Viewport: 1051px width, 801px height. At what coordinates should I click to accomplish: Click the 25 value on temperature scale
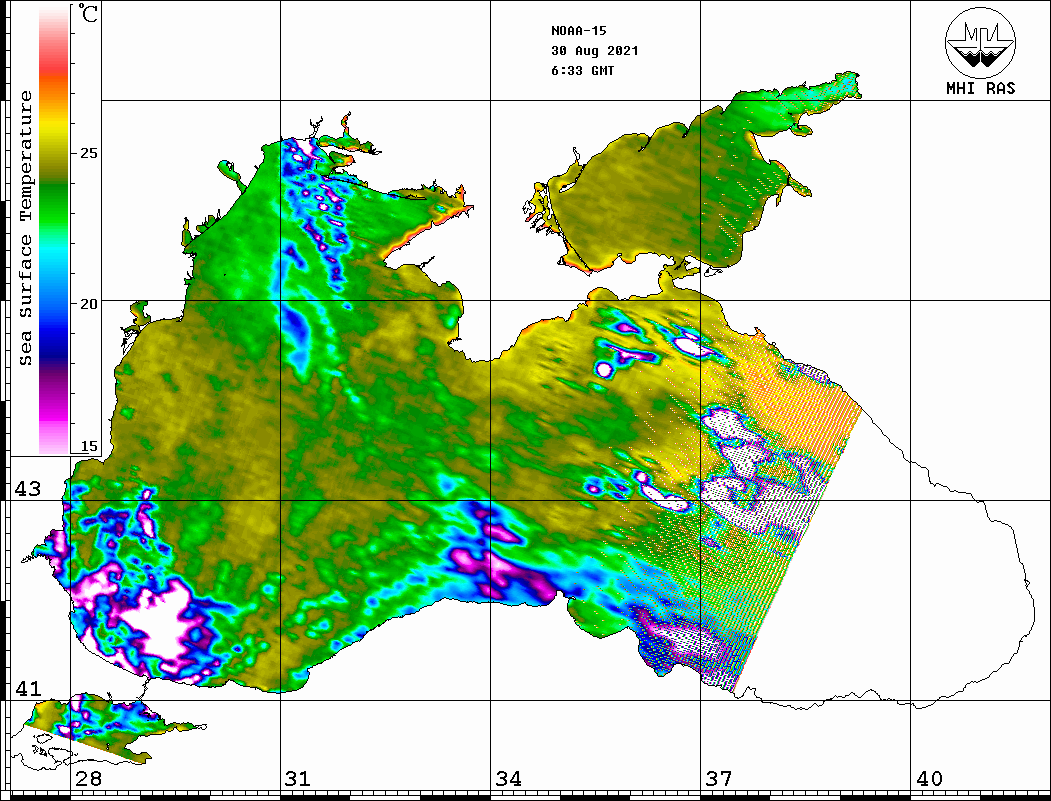88,153
